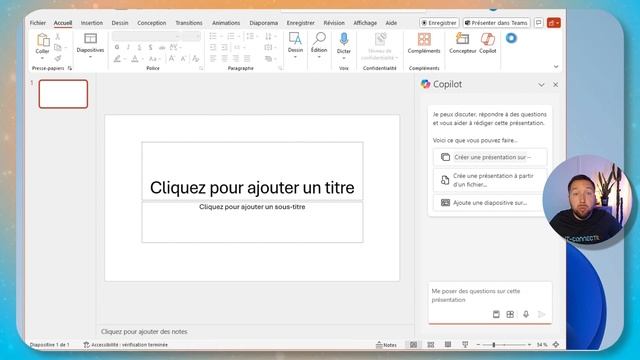Switch to Normal view in status bar
Viewport: 640px width, 360px height.
[x=413, y=344]
